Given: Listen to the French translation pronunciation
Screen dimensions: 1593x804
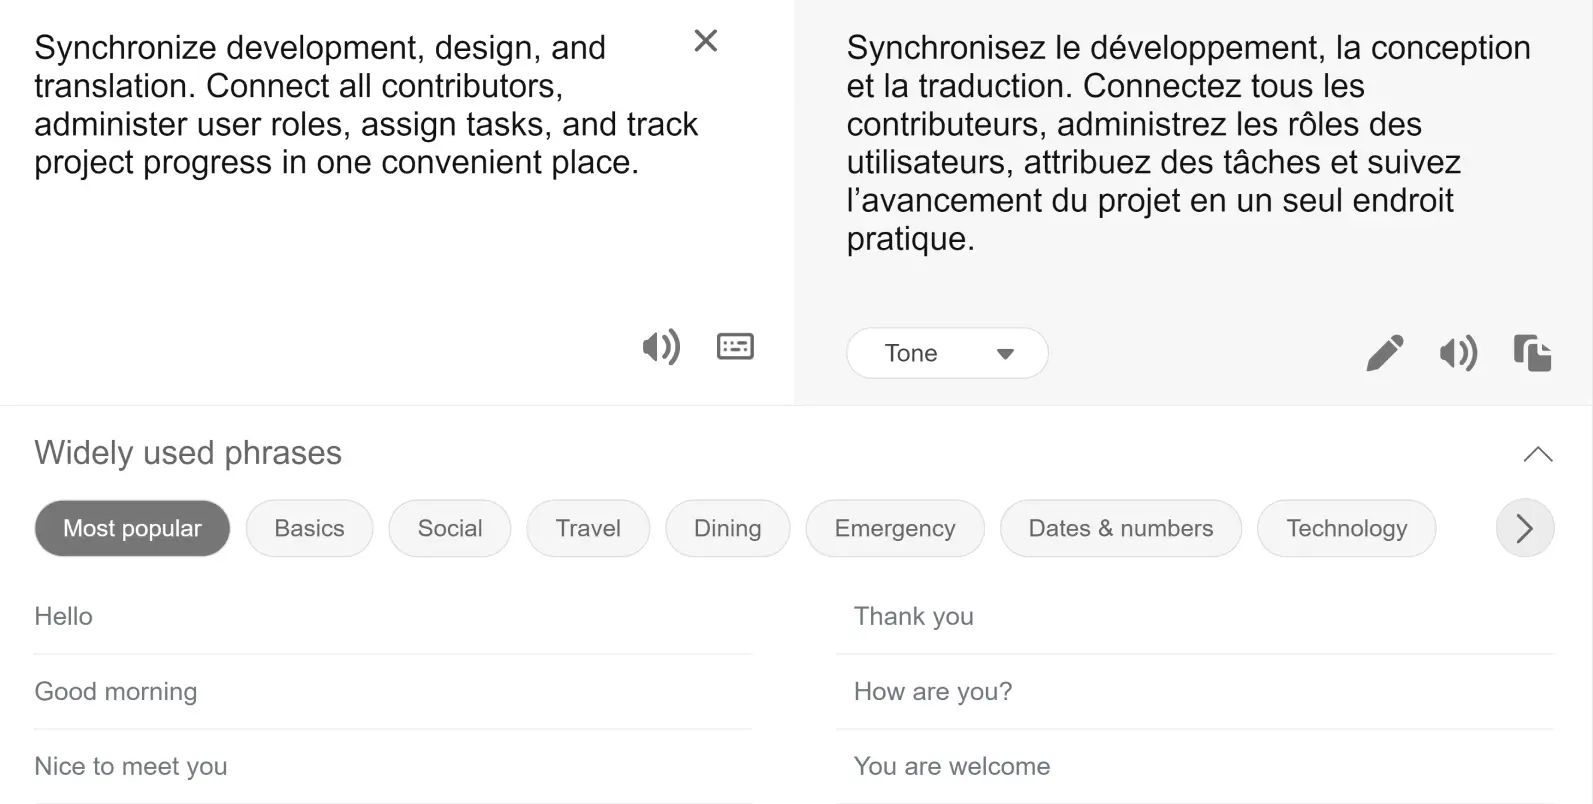Looking at the screenshot, I should tap(1458, 353).
